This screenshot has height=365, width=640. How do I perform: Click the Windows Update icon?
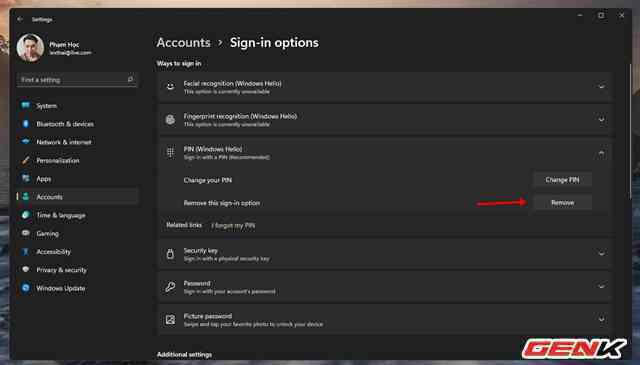pyautogui.click(x=26, y=288)
